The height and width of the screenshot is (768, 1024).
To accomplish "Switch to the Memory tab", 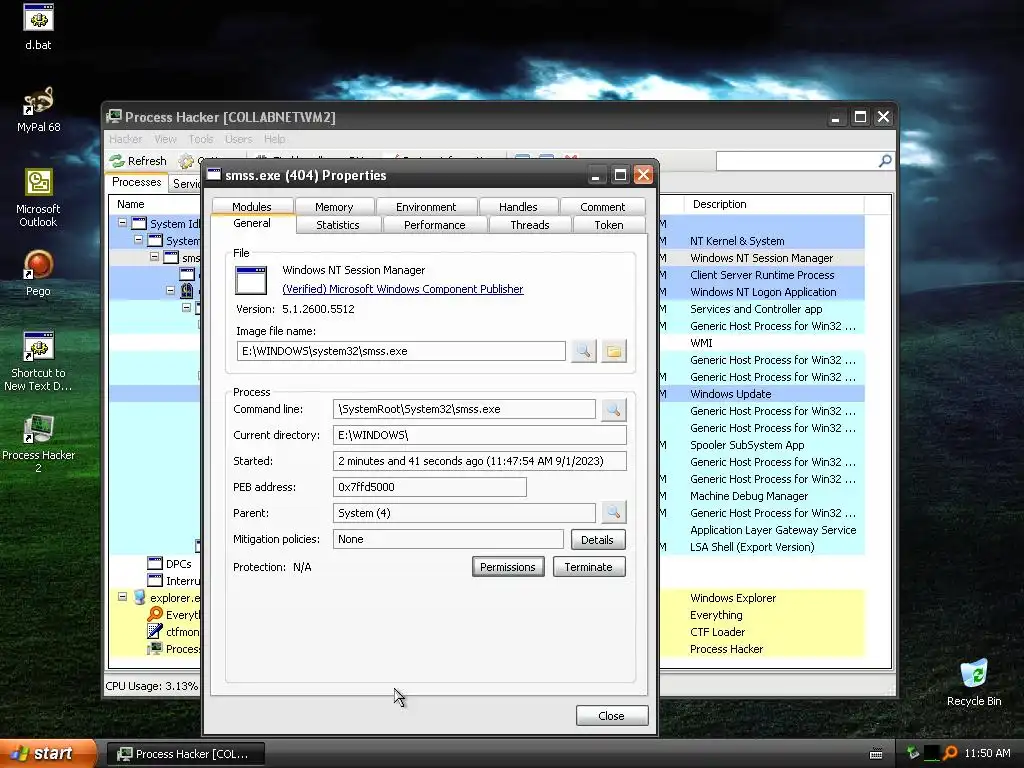I will 334,206.
